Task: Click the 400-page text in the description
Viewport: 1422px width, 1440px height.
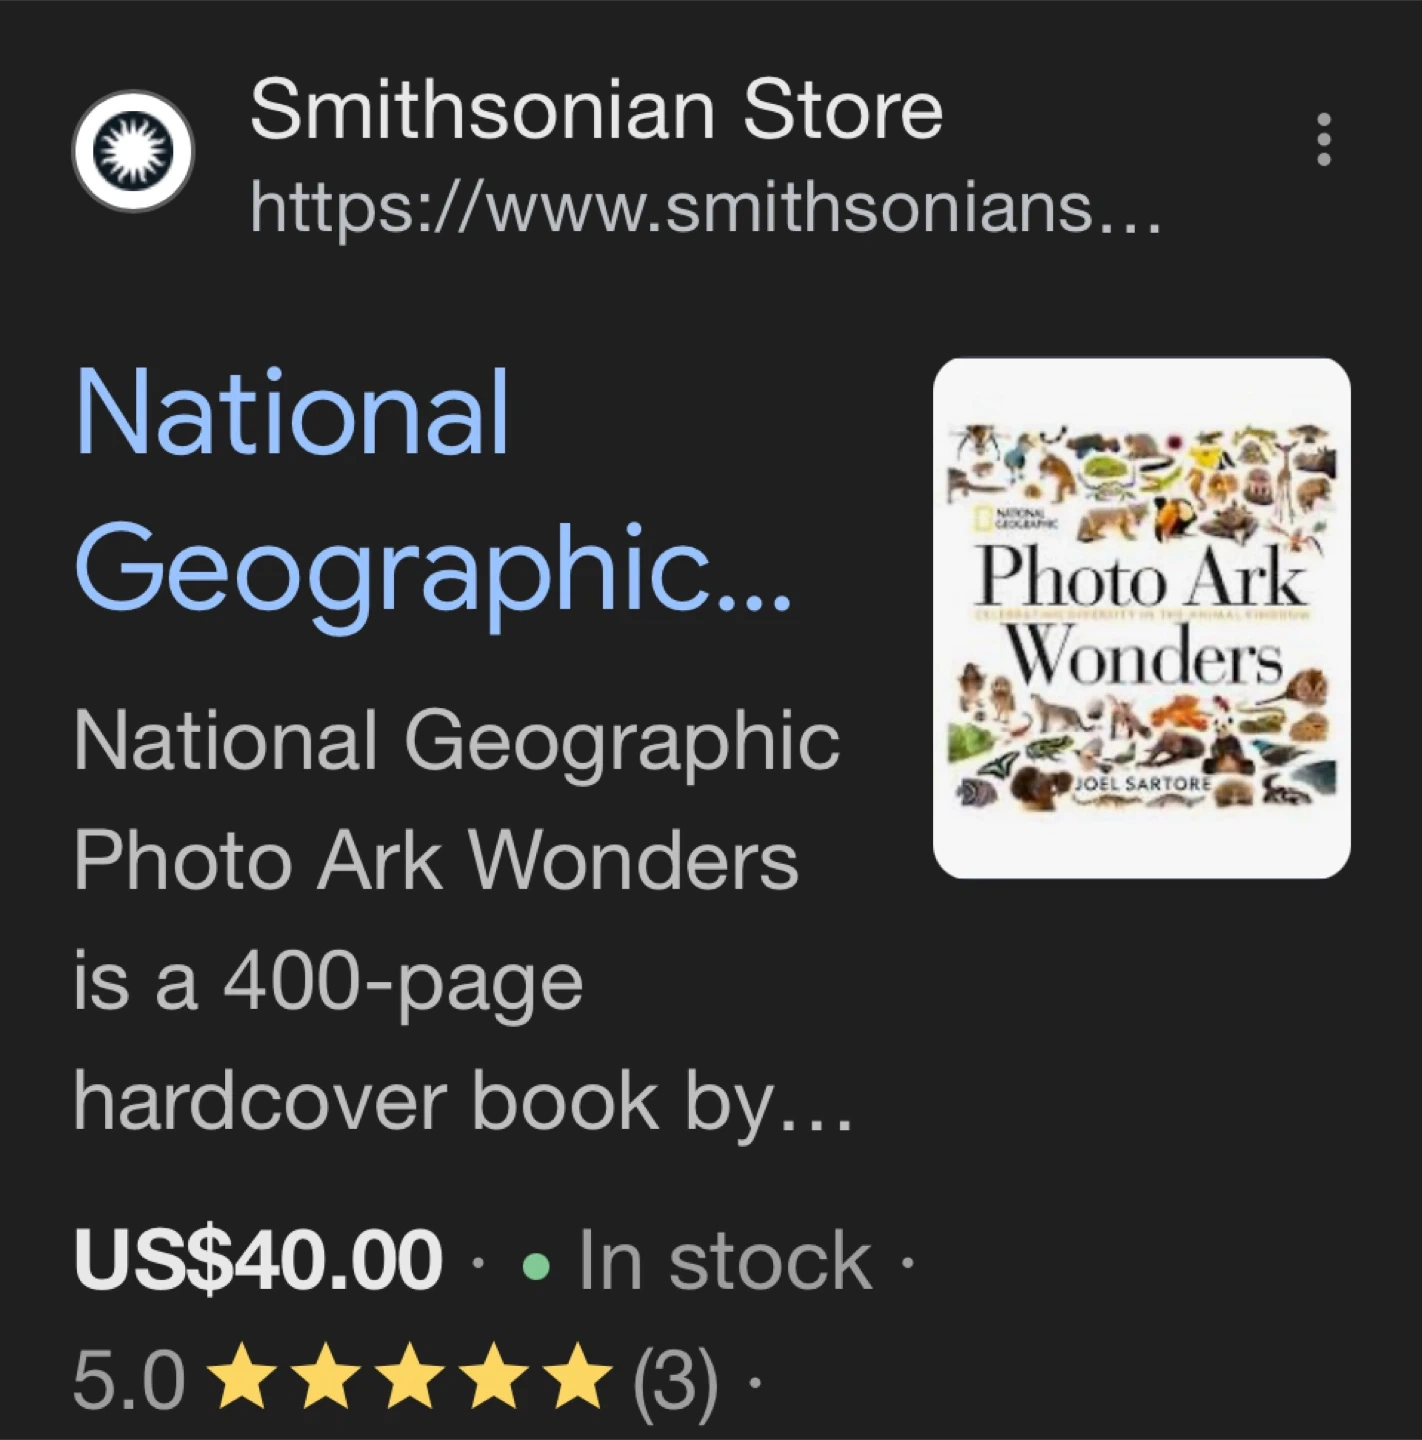Action: point(403,984)
